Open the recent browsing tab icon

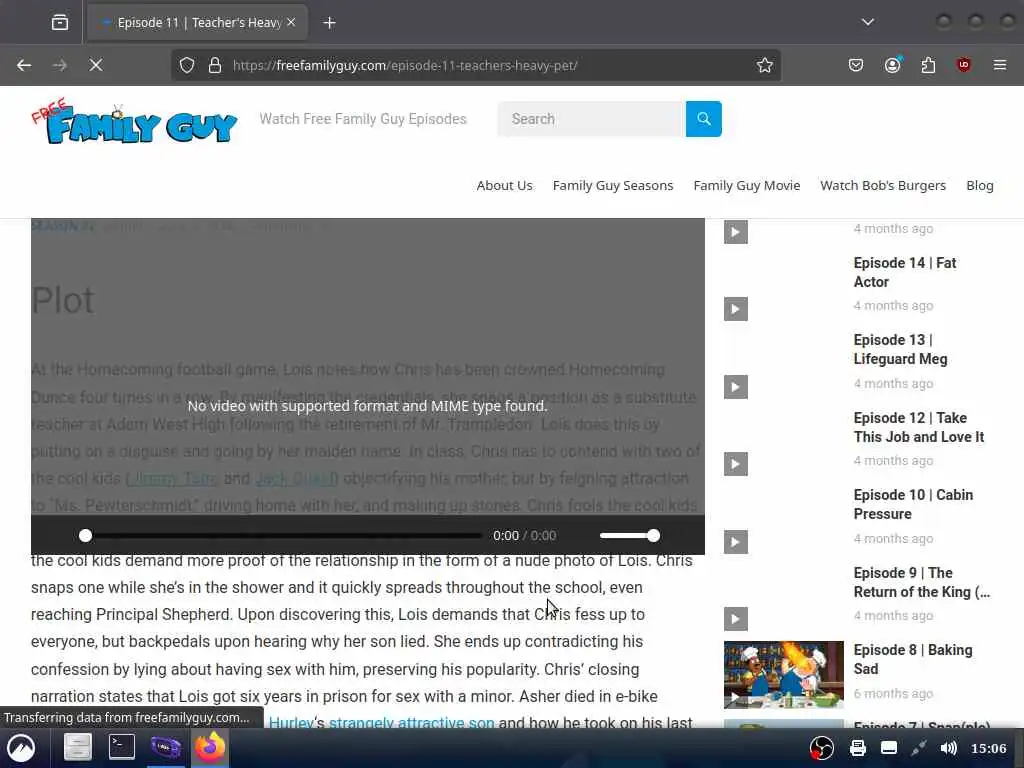pyautogui.click(x=60, y=23)
